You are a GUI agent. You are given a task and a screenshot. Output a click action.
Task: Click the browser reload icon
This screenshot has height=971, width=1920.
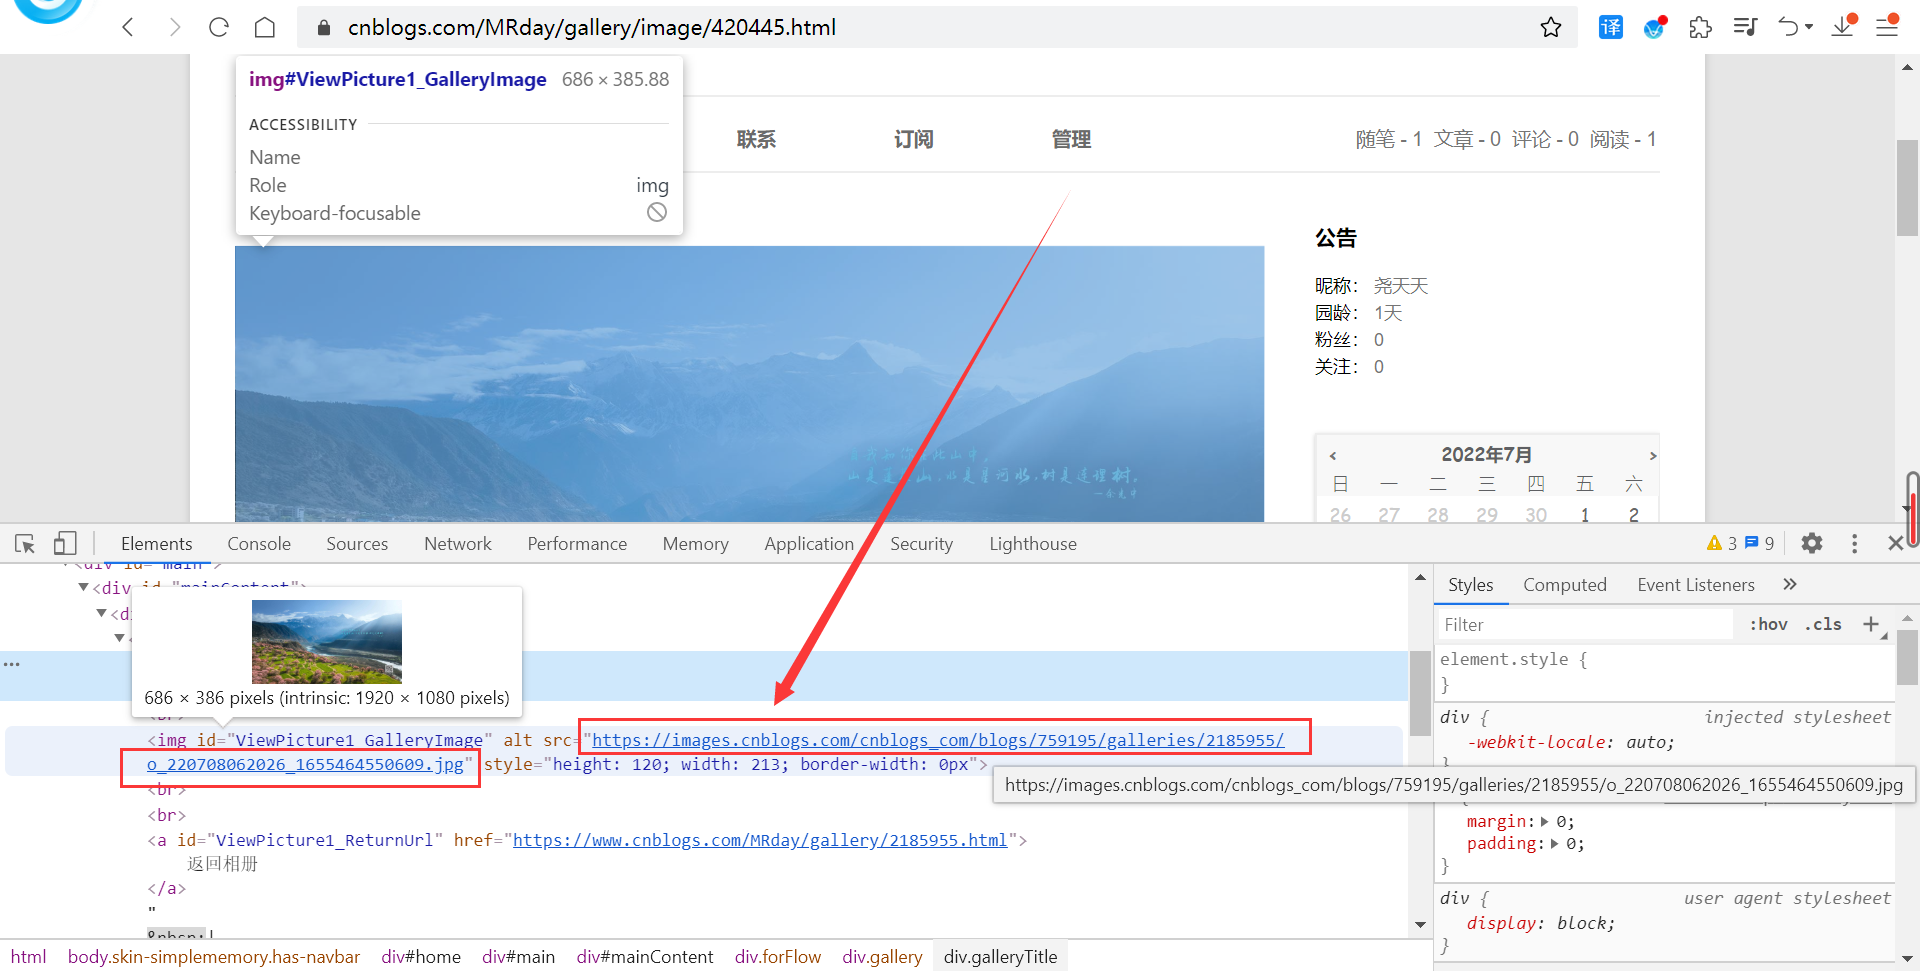tap(219, 27)
